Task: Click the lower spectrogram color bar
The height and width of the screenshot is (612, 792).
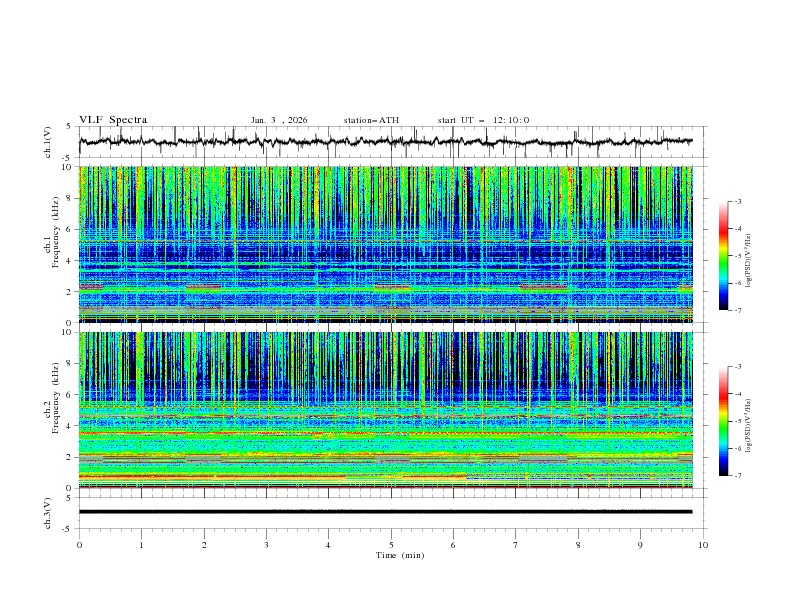Action: pos(723,422)
